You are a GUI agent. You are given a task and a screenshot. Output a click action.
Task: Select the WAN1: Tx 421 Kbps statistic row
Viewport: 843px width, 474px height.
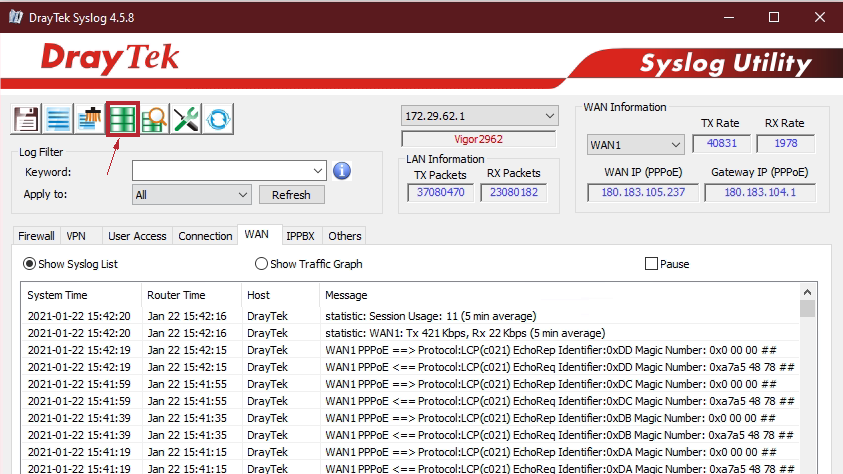[x=411, y=333]
